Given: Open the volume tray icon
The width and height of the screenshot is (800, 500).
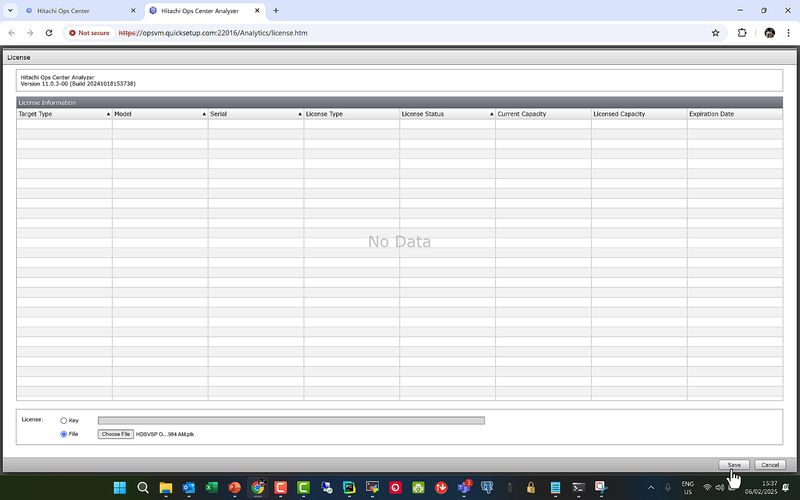Looking at the screenshot, I should 720,488.
